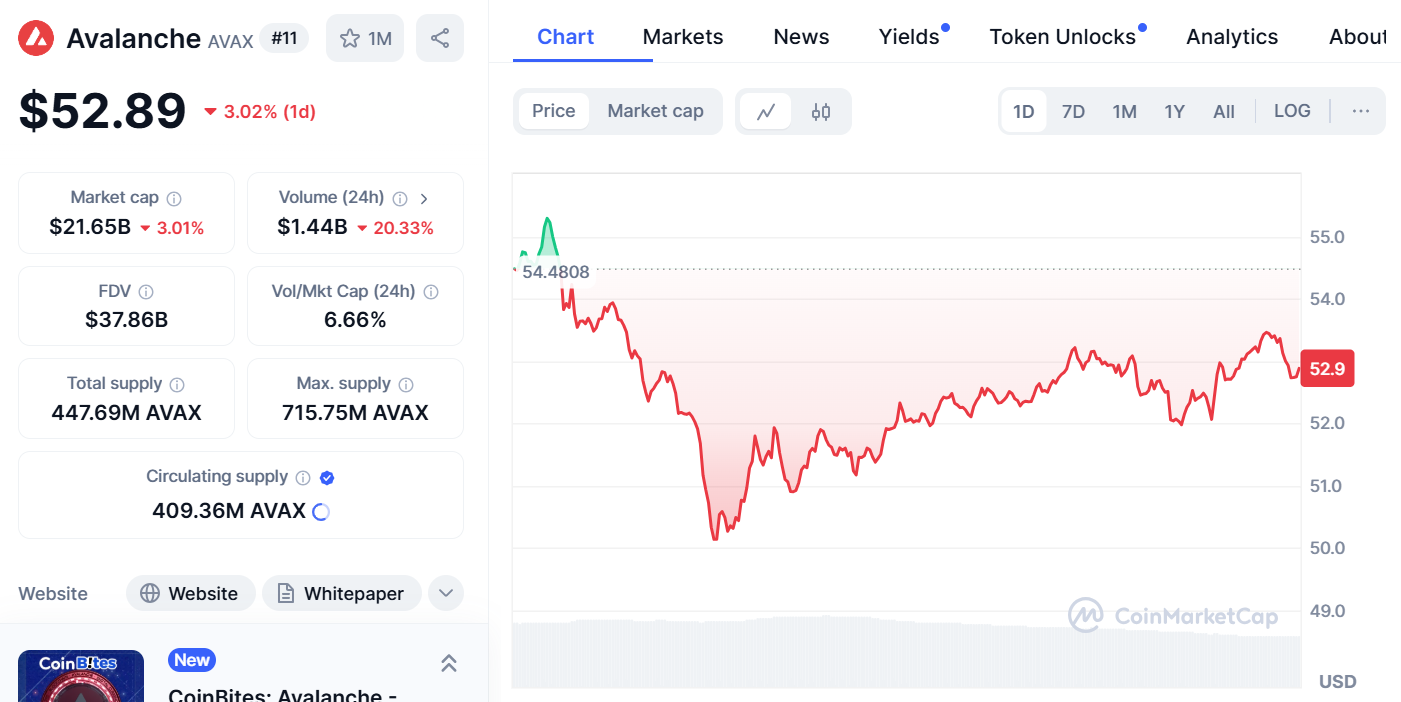
Task: Click the verified circulating supply badge
Action: coord(327,478)
